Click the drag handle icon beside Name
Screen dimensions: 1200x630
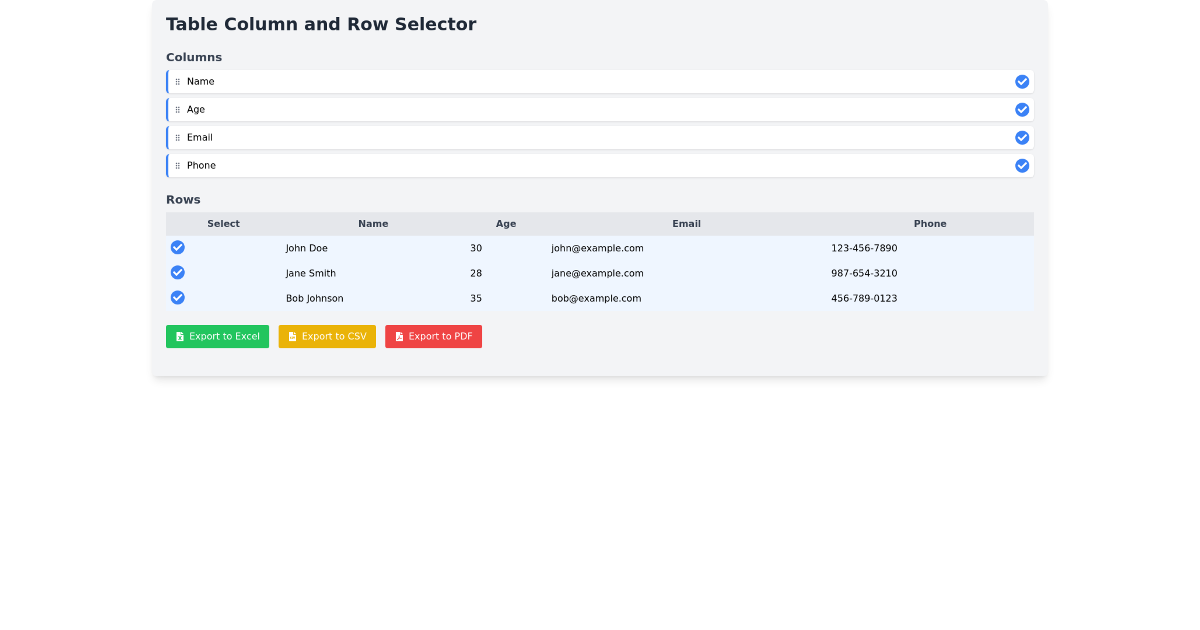tap(180, 81)
